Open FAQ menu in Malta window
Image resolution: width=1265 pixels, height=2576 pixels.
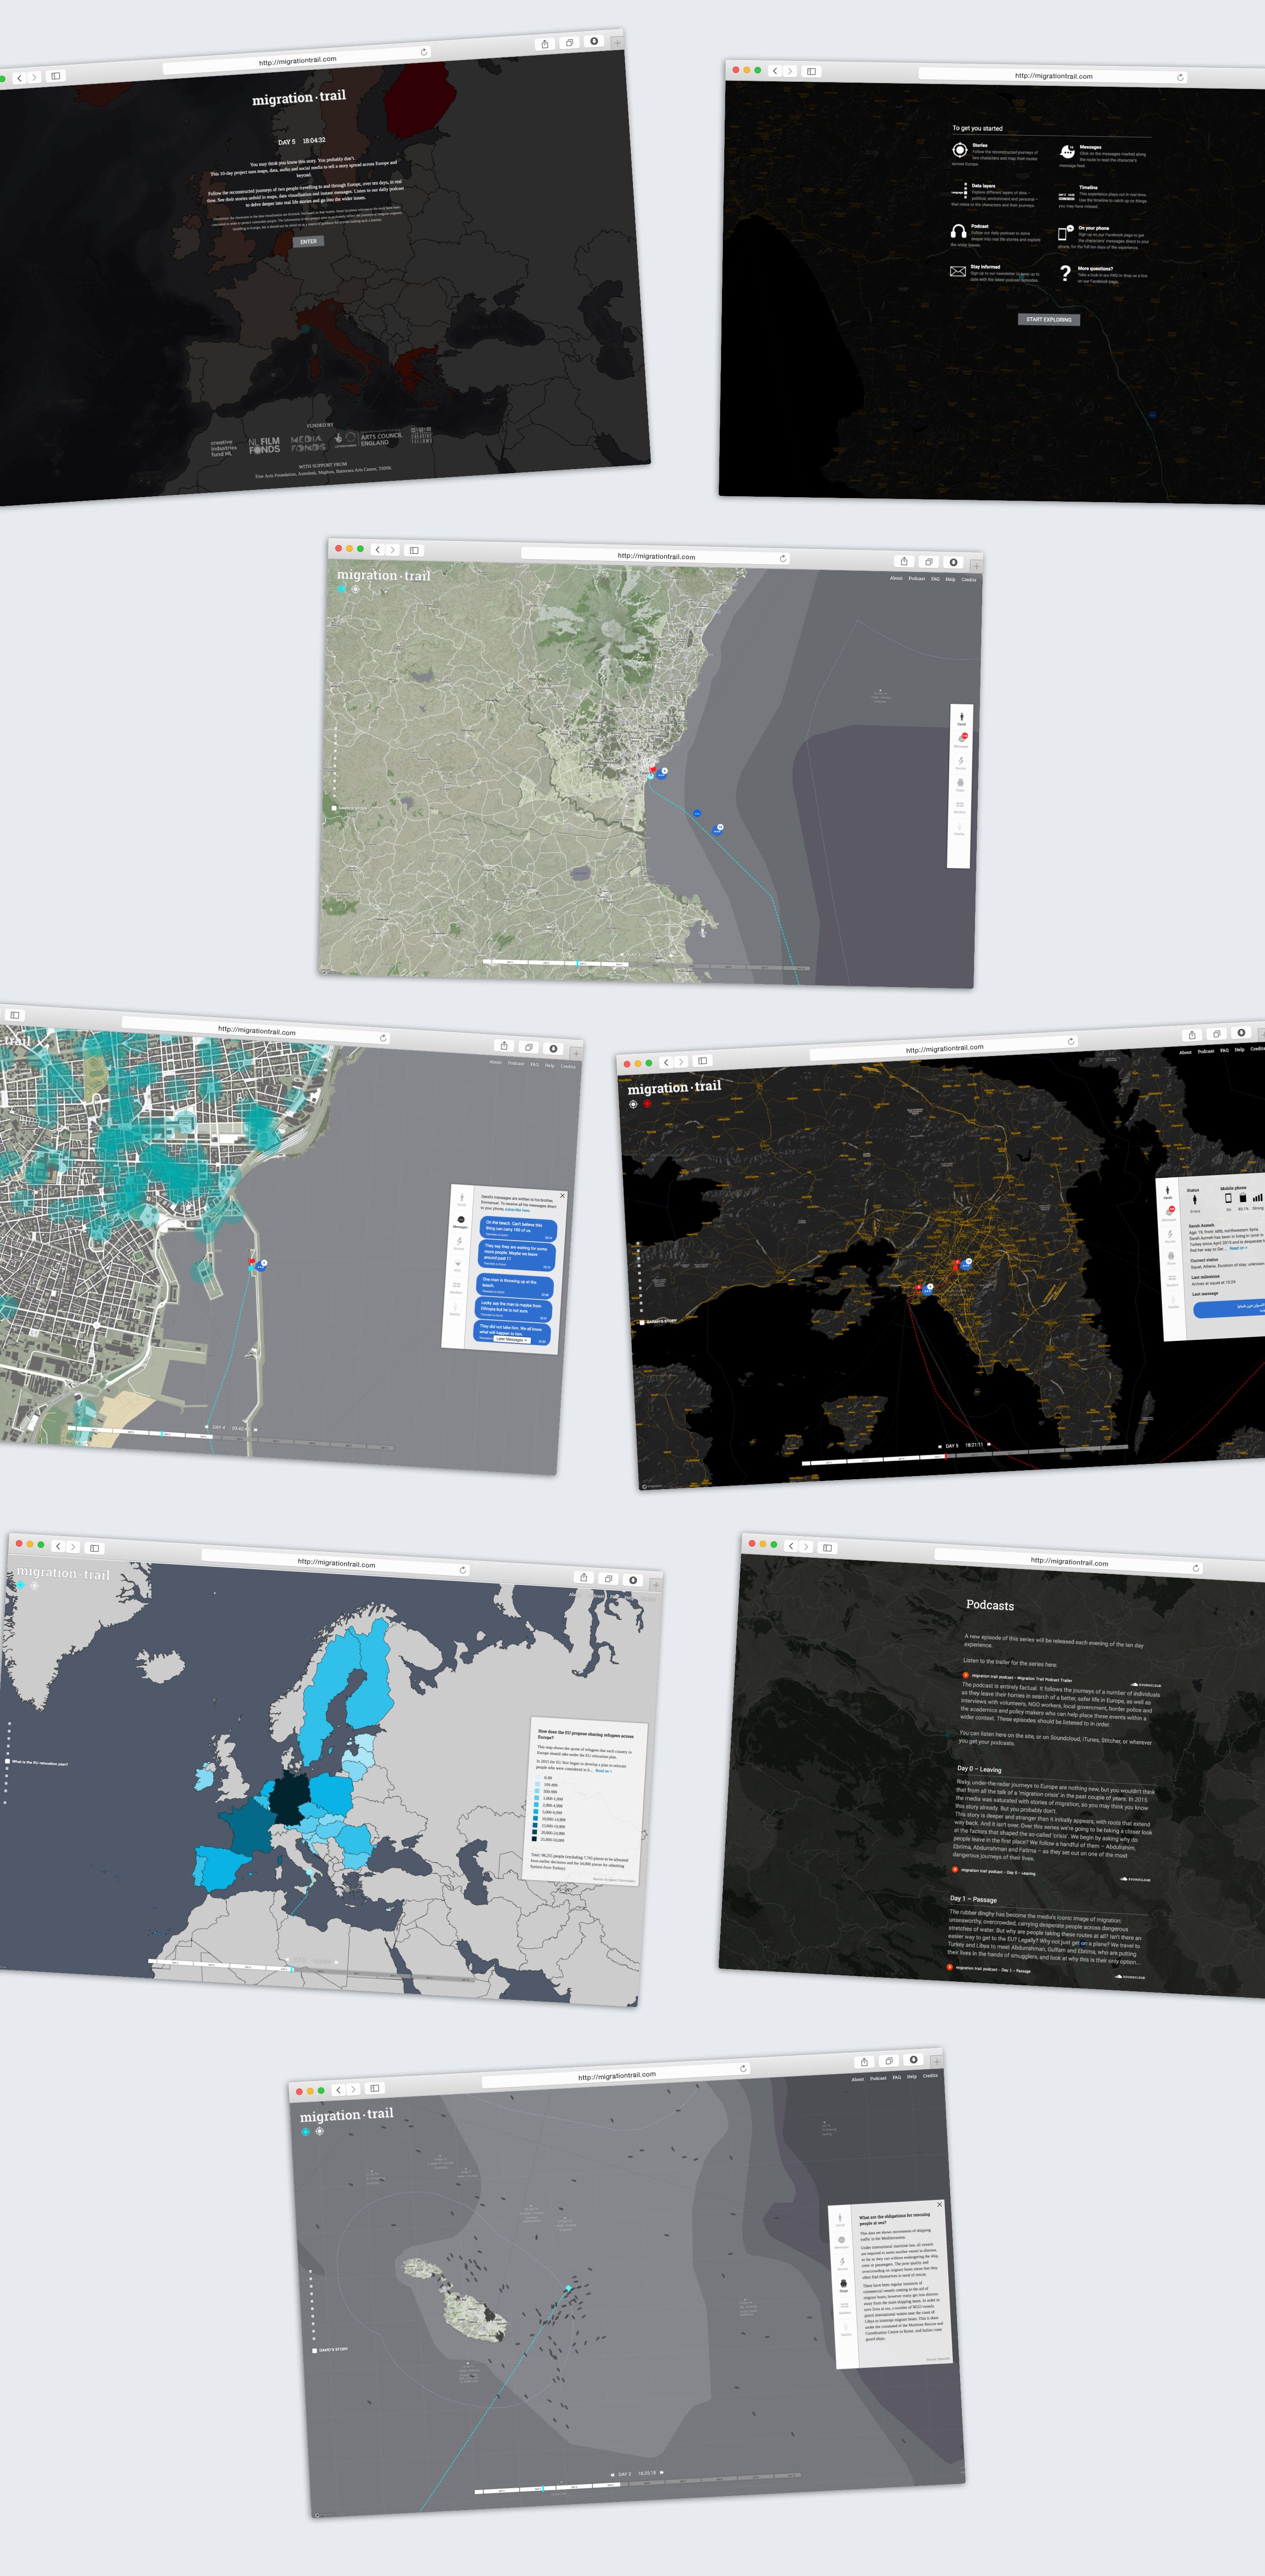click(x=897, y=2077)
